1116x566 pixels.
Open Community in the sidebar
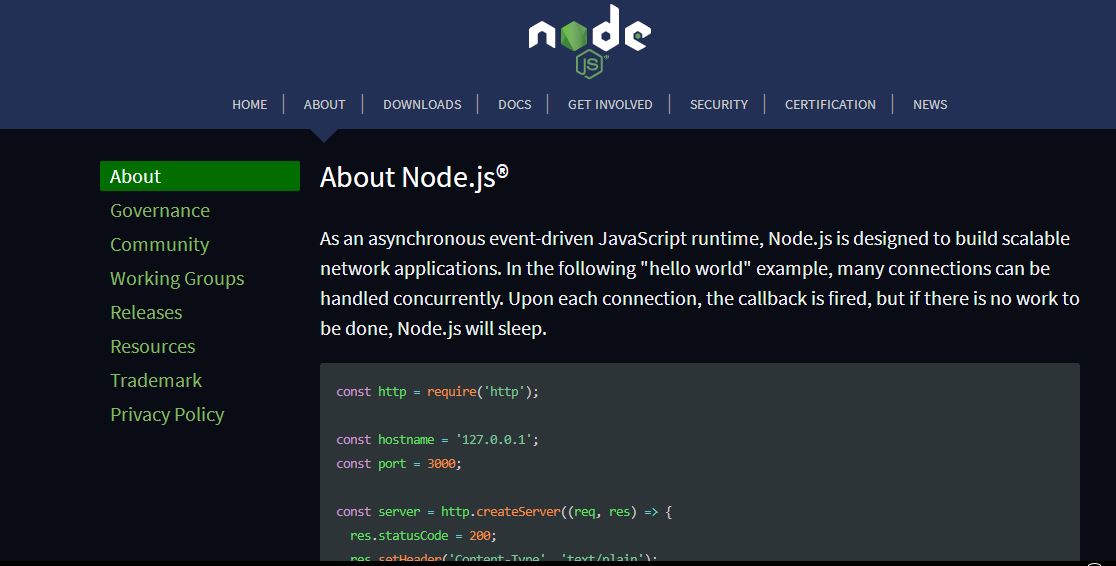click(159, 245)
